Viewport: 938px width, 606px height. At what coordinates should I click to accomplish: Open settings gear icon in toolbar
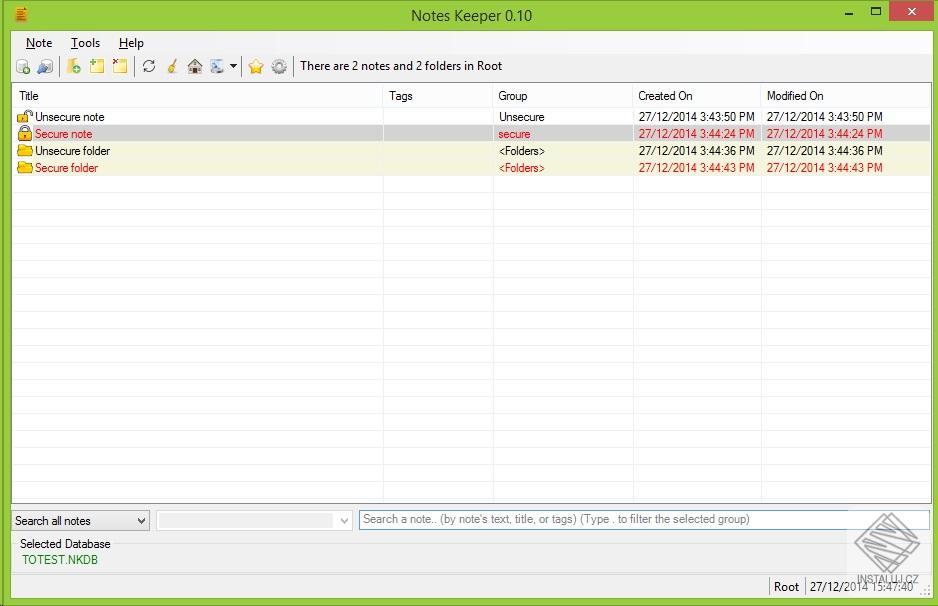(x=279, y=66)
